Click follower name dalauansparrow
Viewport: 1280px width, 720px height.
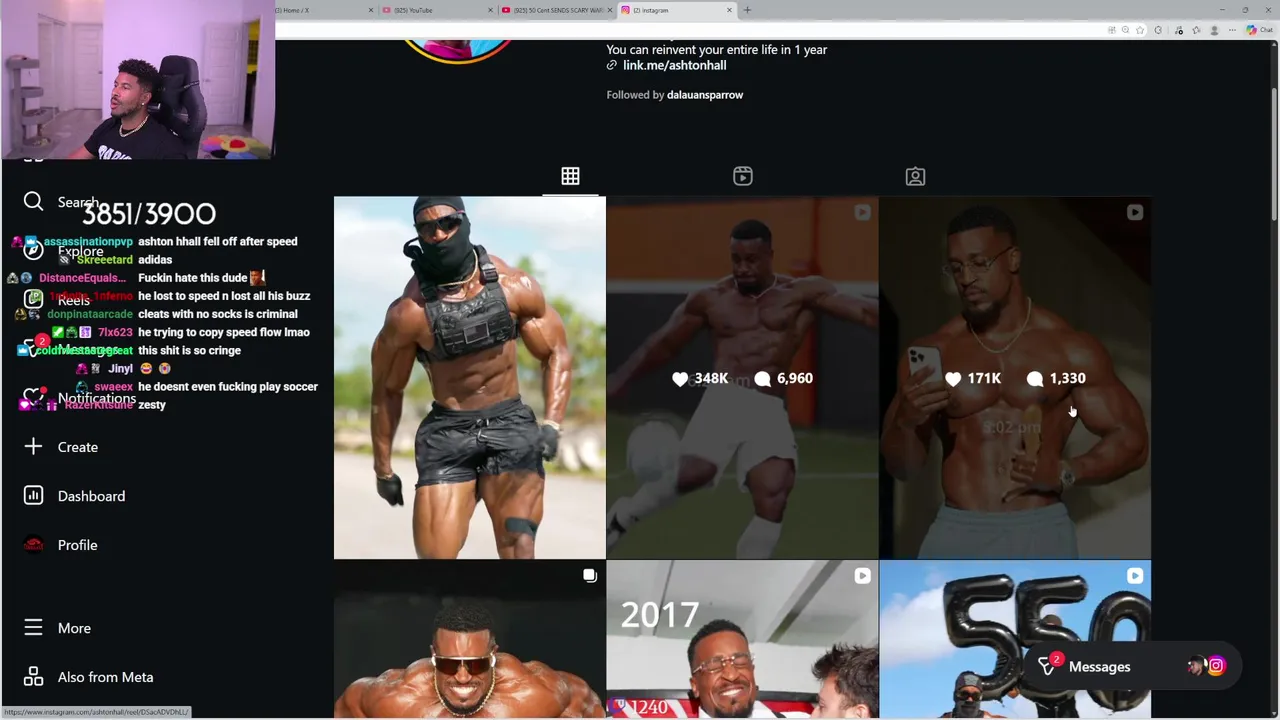[x=705, y=95]
